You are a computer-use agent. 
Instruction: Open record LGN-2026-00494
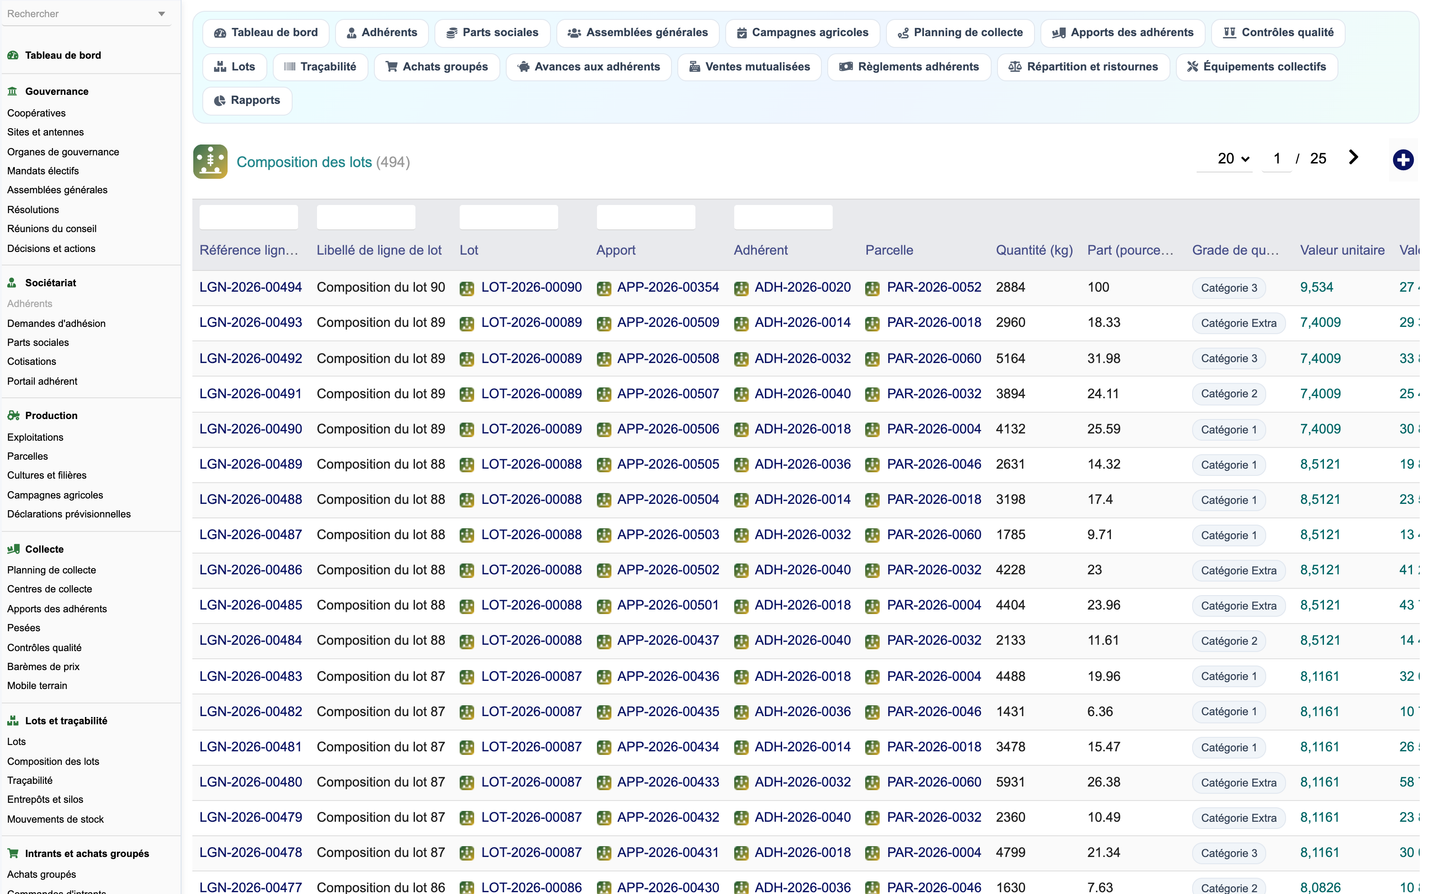coord(250,287)
